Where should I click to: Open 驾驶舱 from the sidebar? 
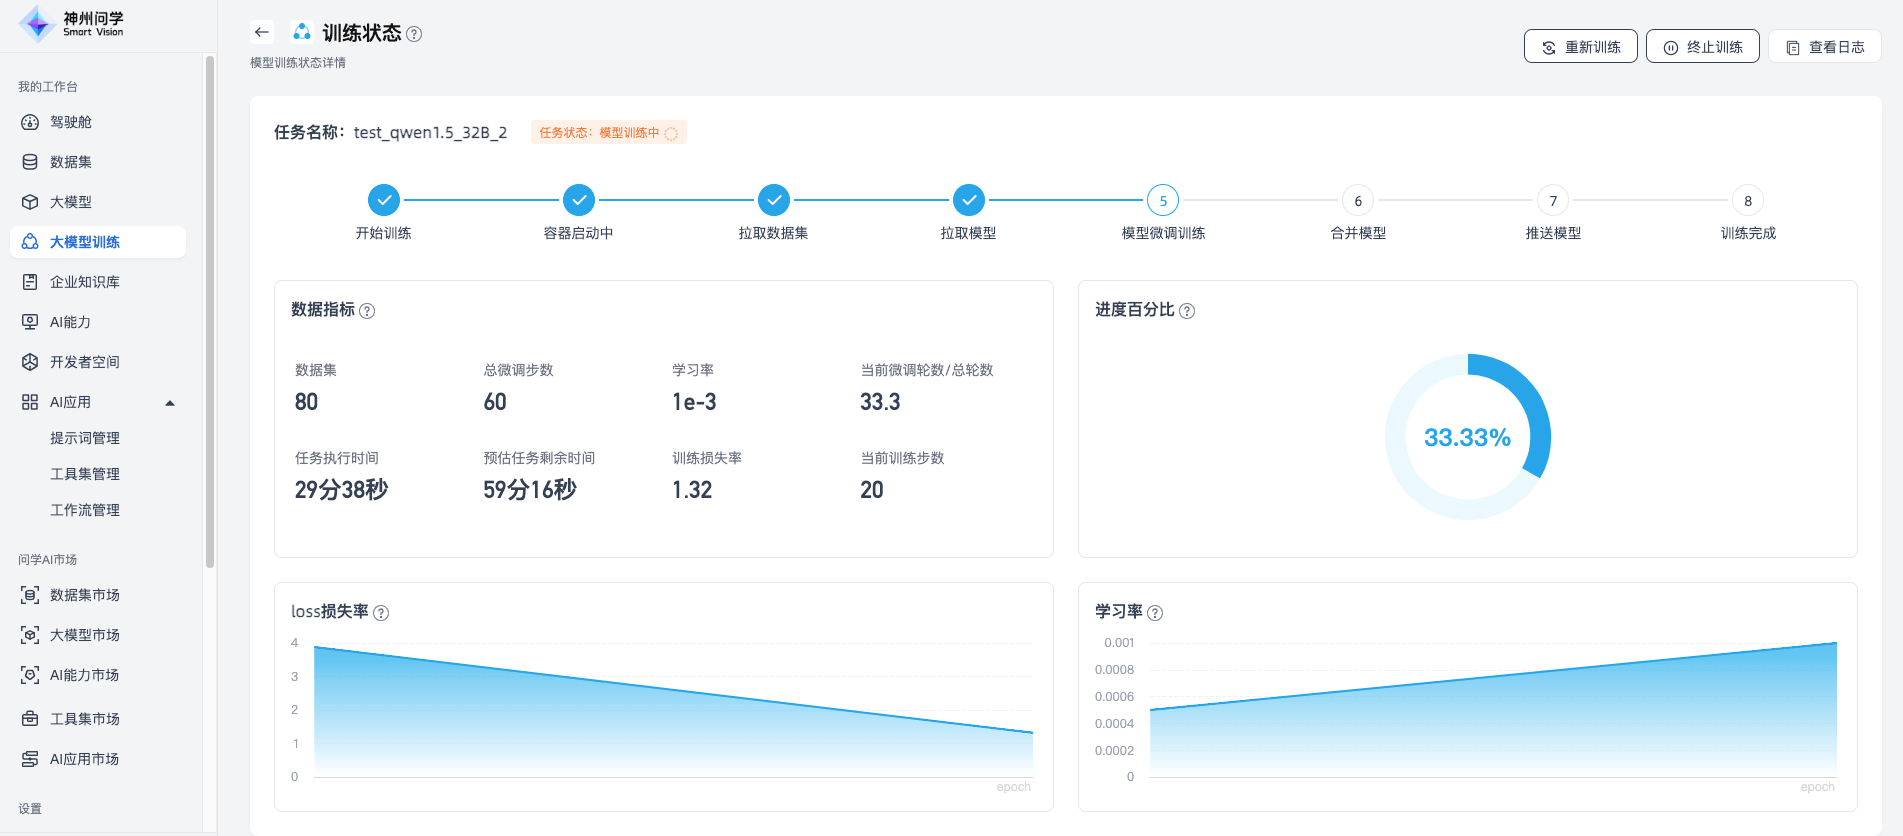pyautogui.click(x=71, y=122)
